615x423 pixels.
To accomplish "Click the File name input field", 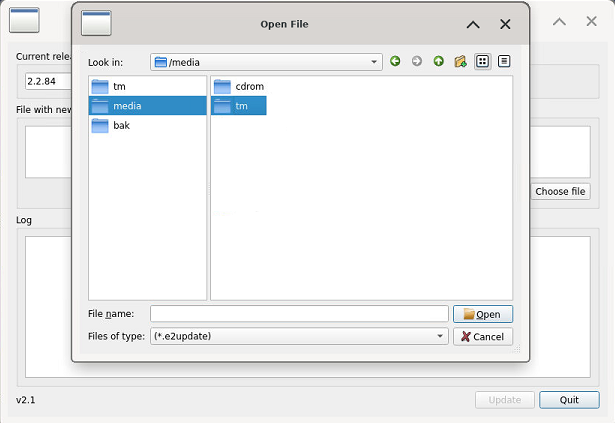I will click(299, 314).
